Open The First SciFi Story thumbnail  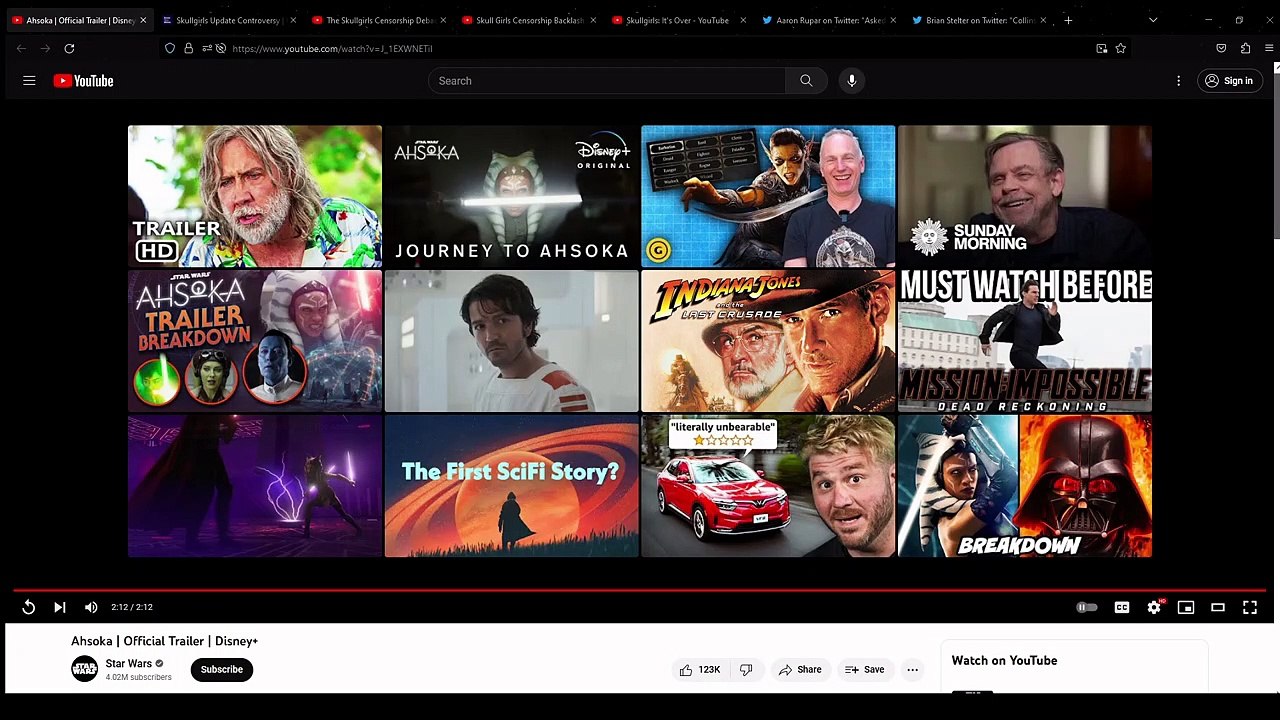tap(511, 486)
